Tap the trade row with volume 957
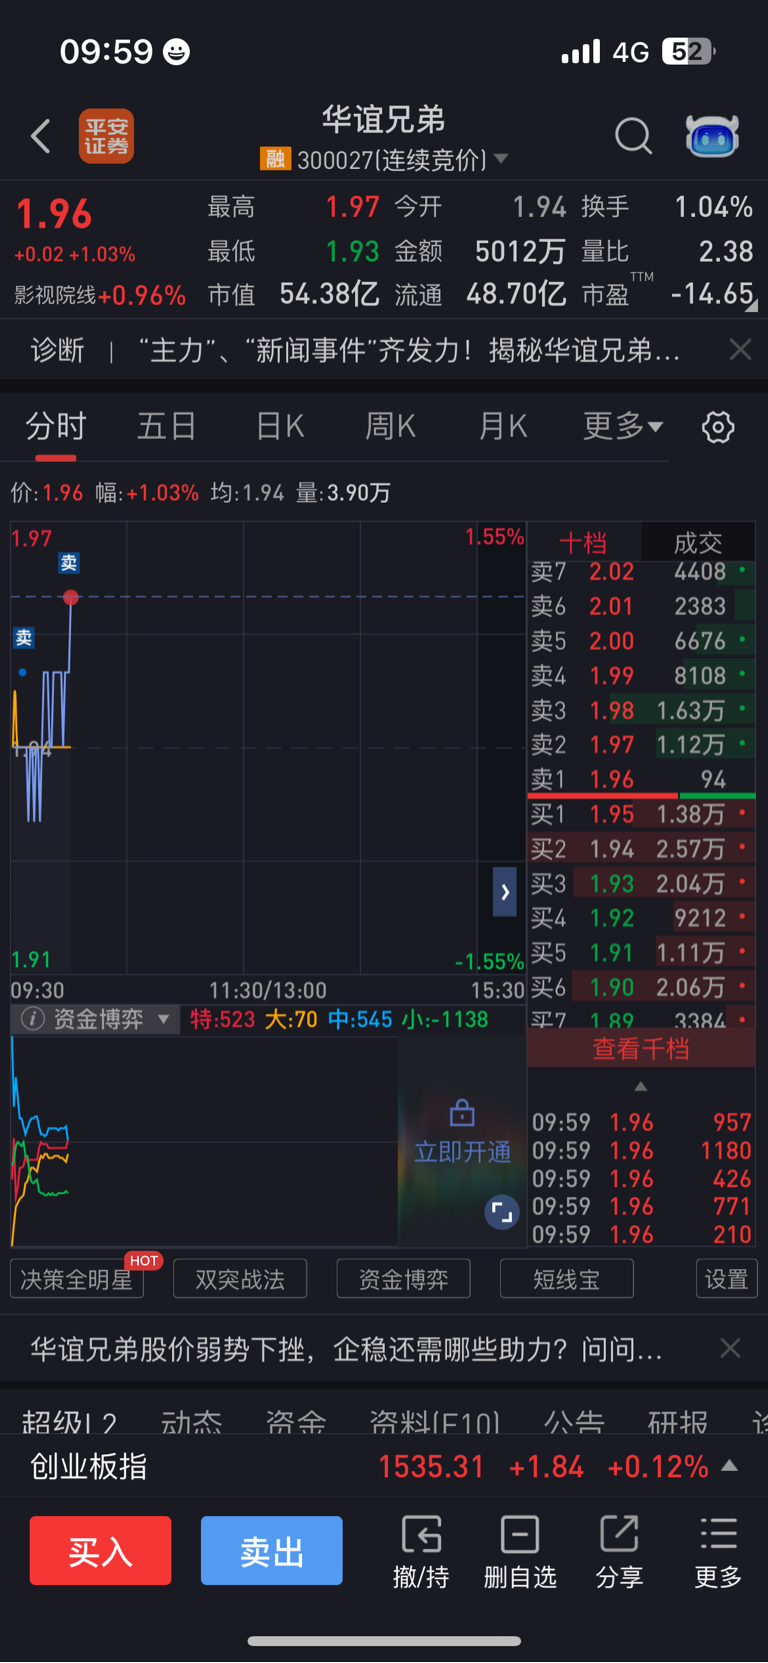The width and height of the screenshot is (768, 1663). click(641, 1122)
